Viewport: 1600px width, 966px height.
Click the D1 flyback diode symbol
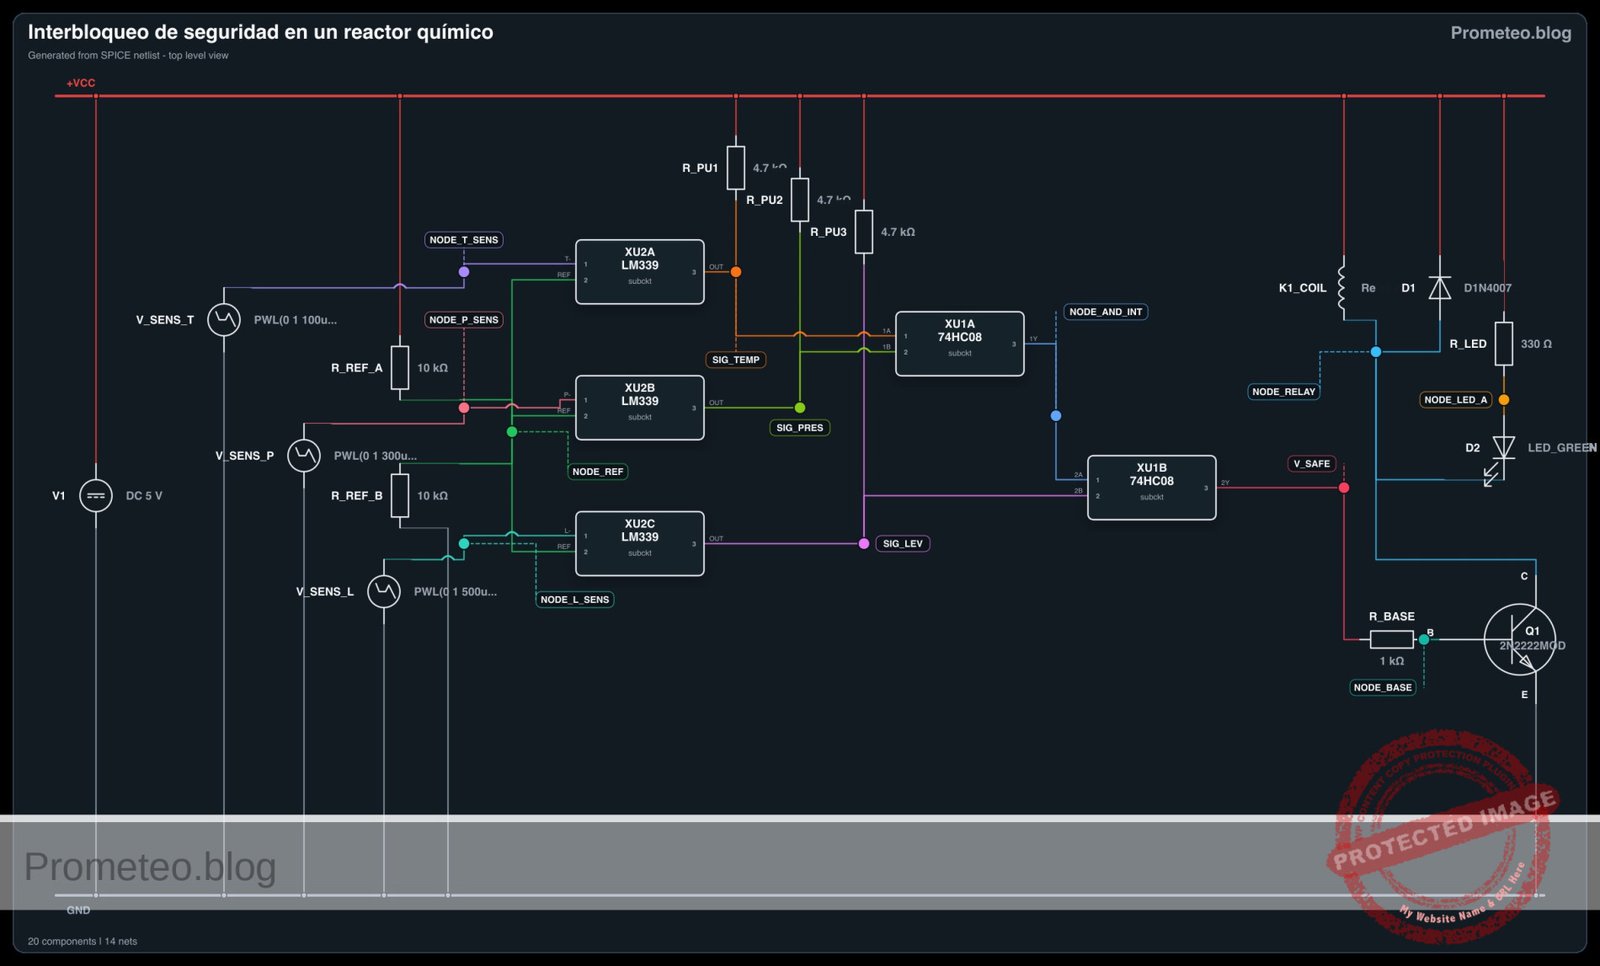click(x=1440, y=288)
